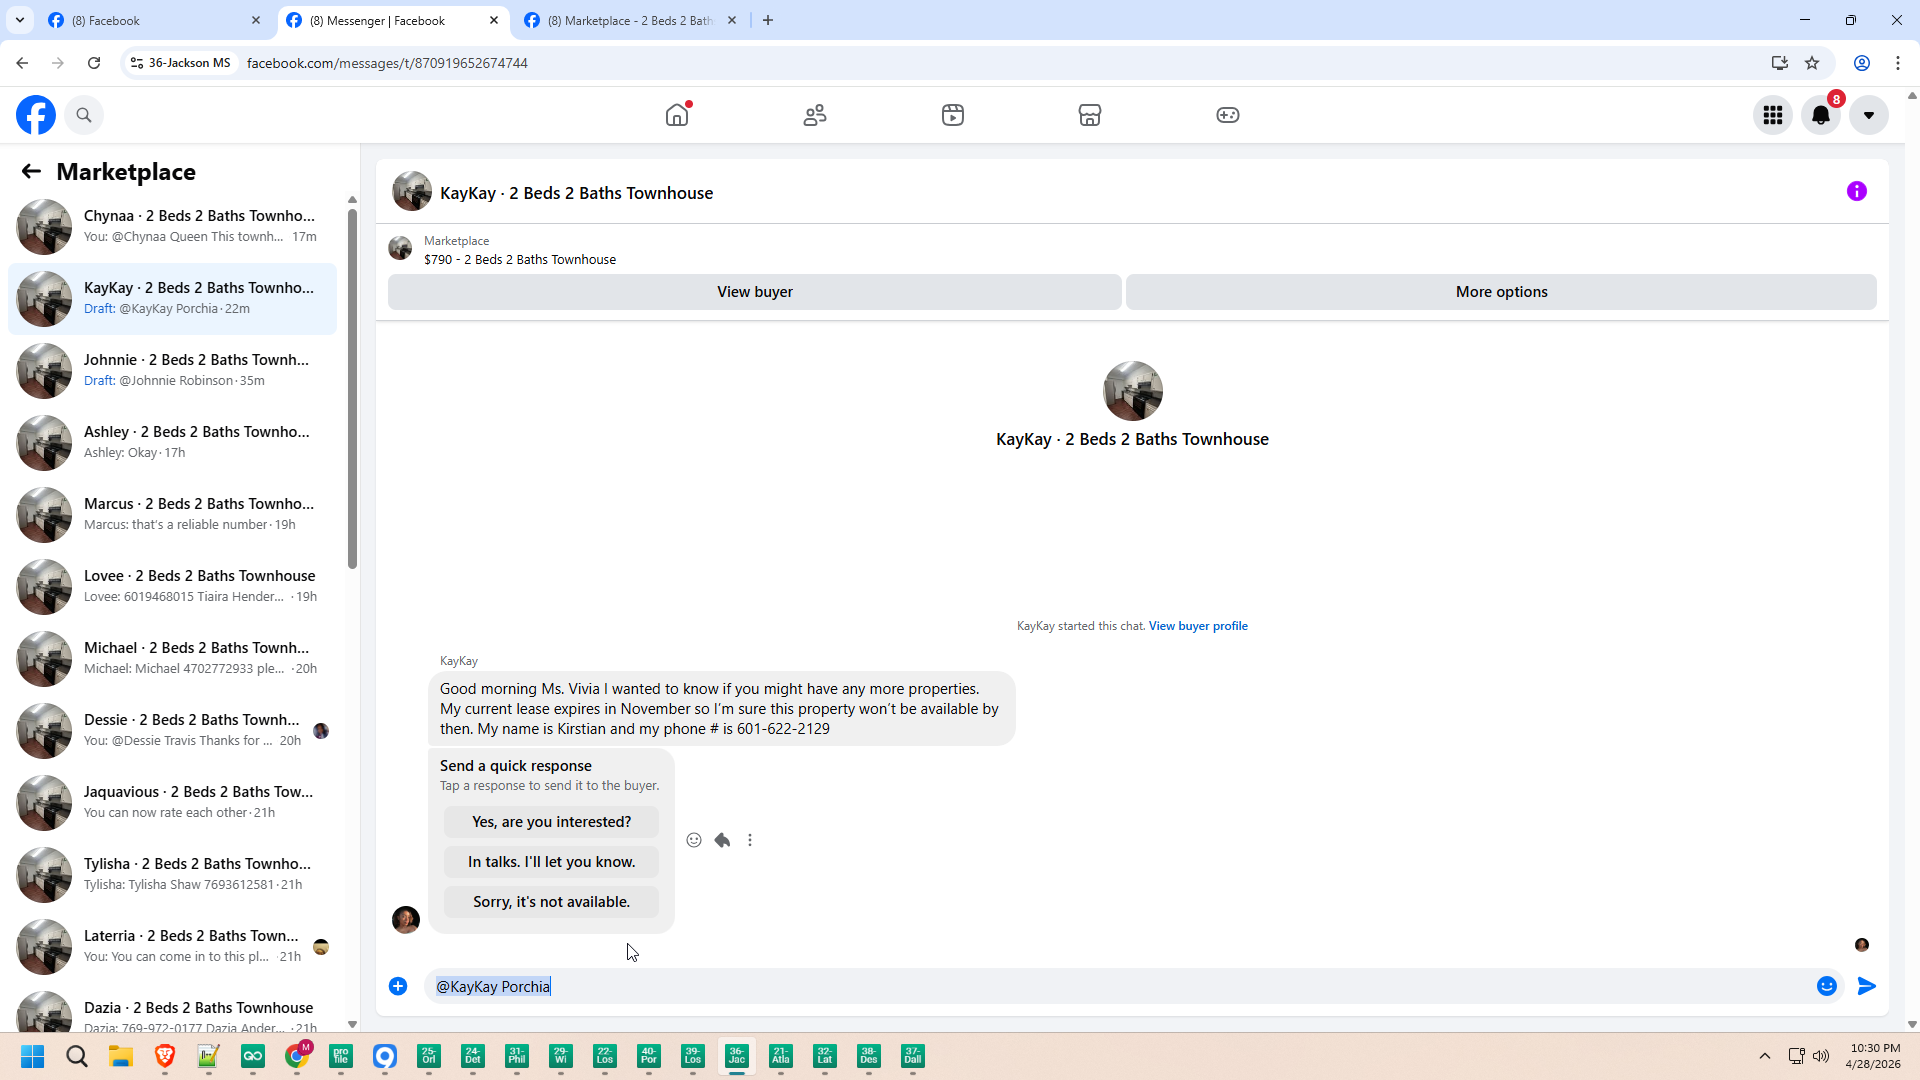Click the View buyer profile link
The width and height of the screenshot is (1920, 1080).
1198,626
